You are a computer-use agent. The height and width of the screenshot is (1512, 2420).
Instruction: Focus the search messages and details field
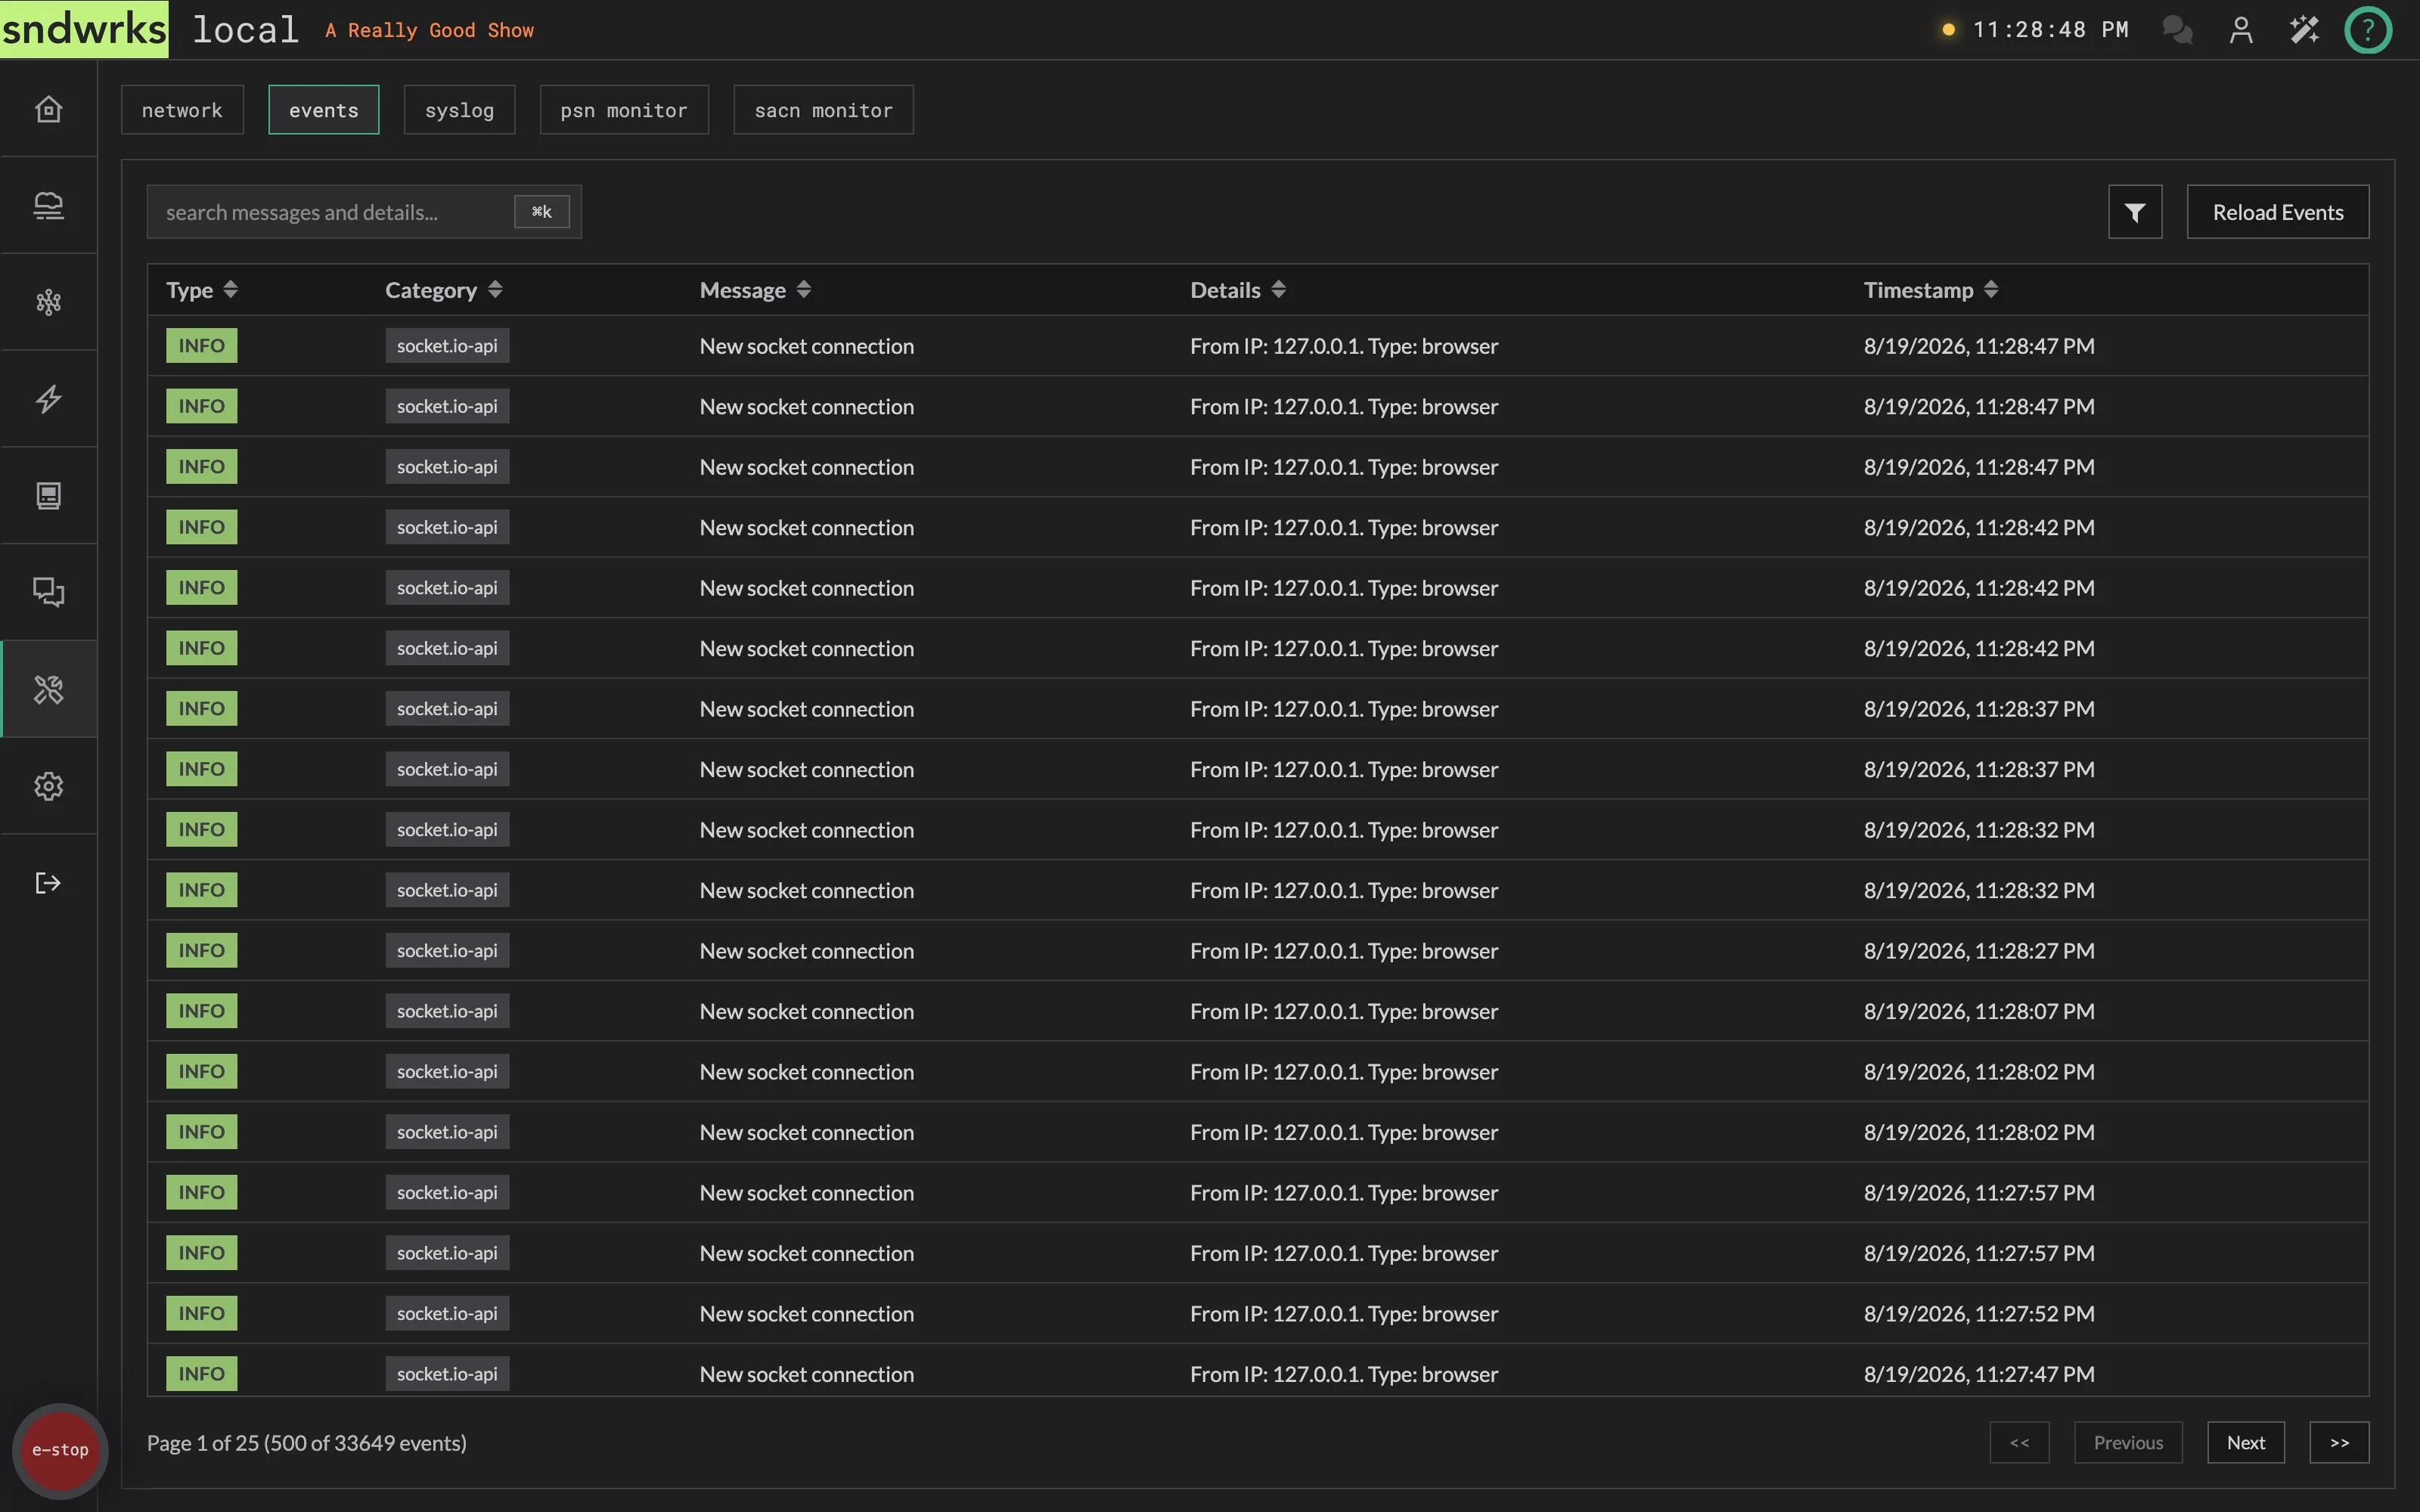[364, 212]
